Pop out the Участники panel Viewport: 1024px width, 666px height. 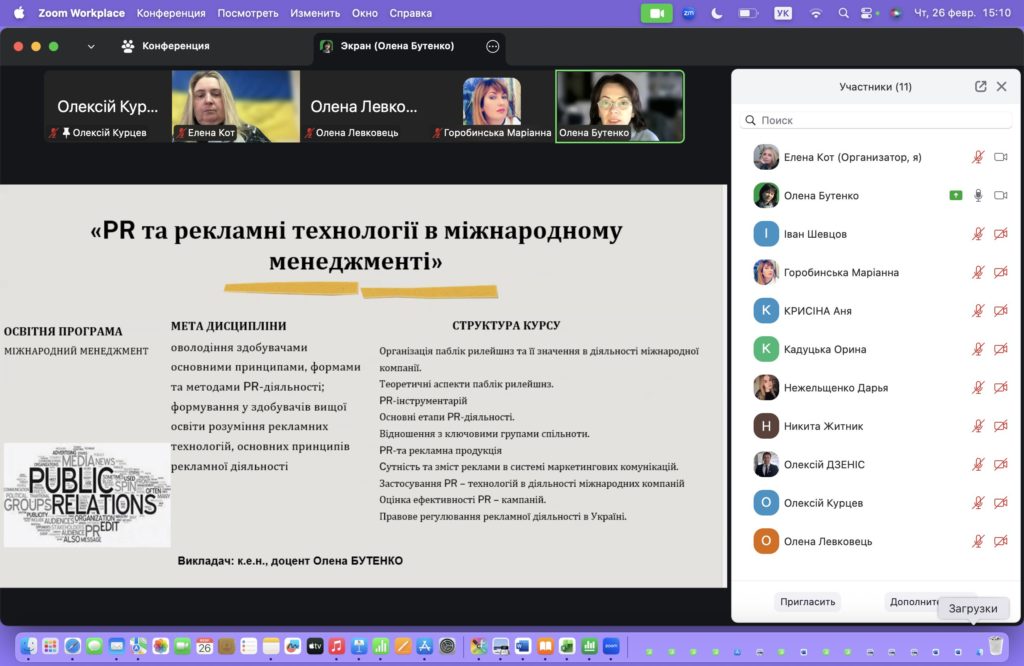[980, 87]
